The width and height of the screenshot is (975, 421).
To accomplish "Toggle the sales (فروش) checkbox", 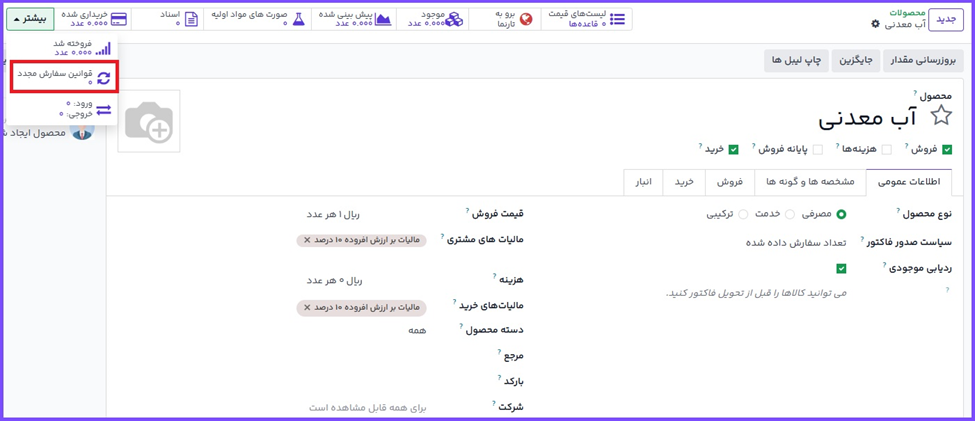I will coord(946,149).
